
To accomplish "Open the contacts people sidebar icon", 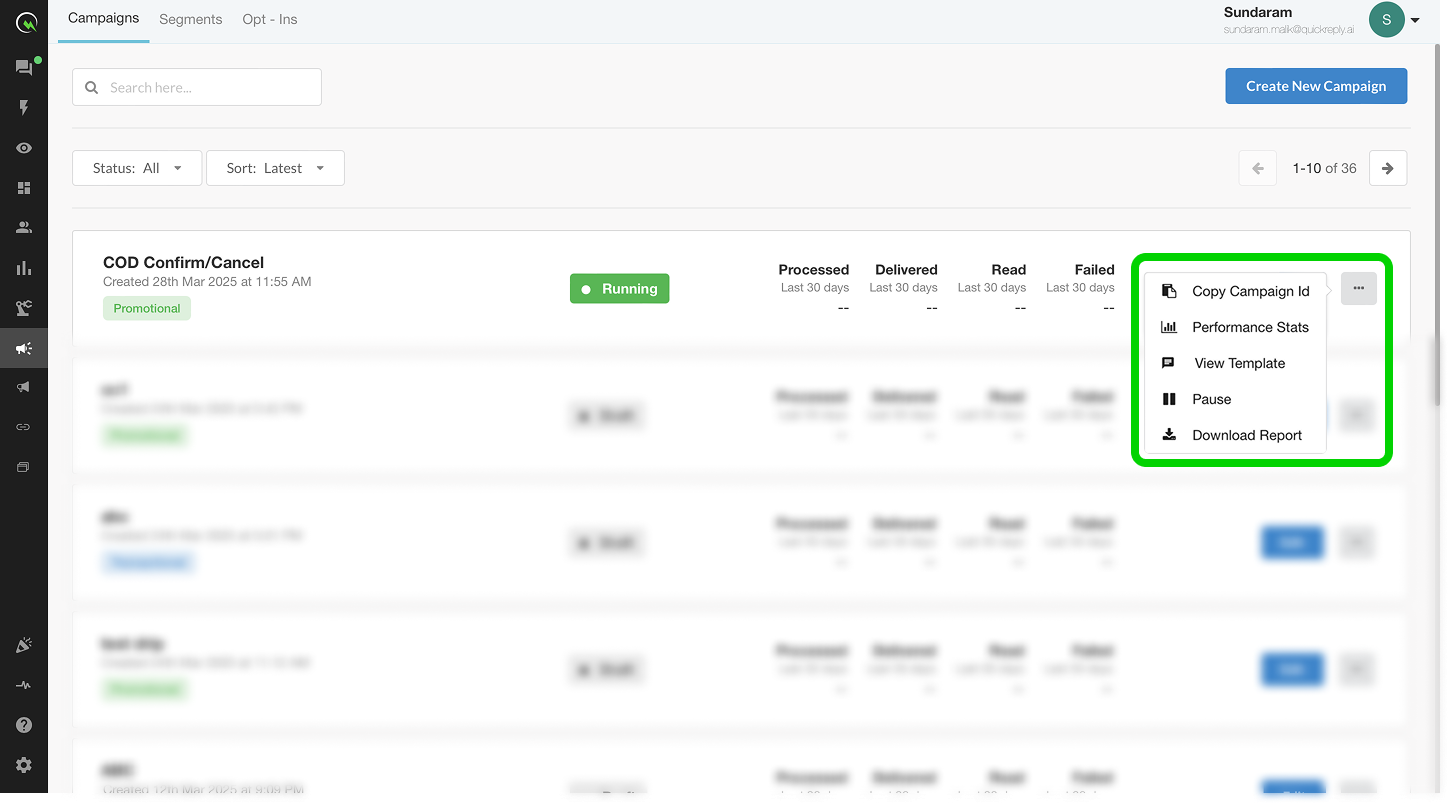I will pos(24,228).
